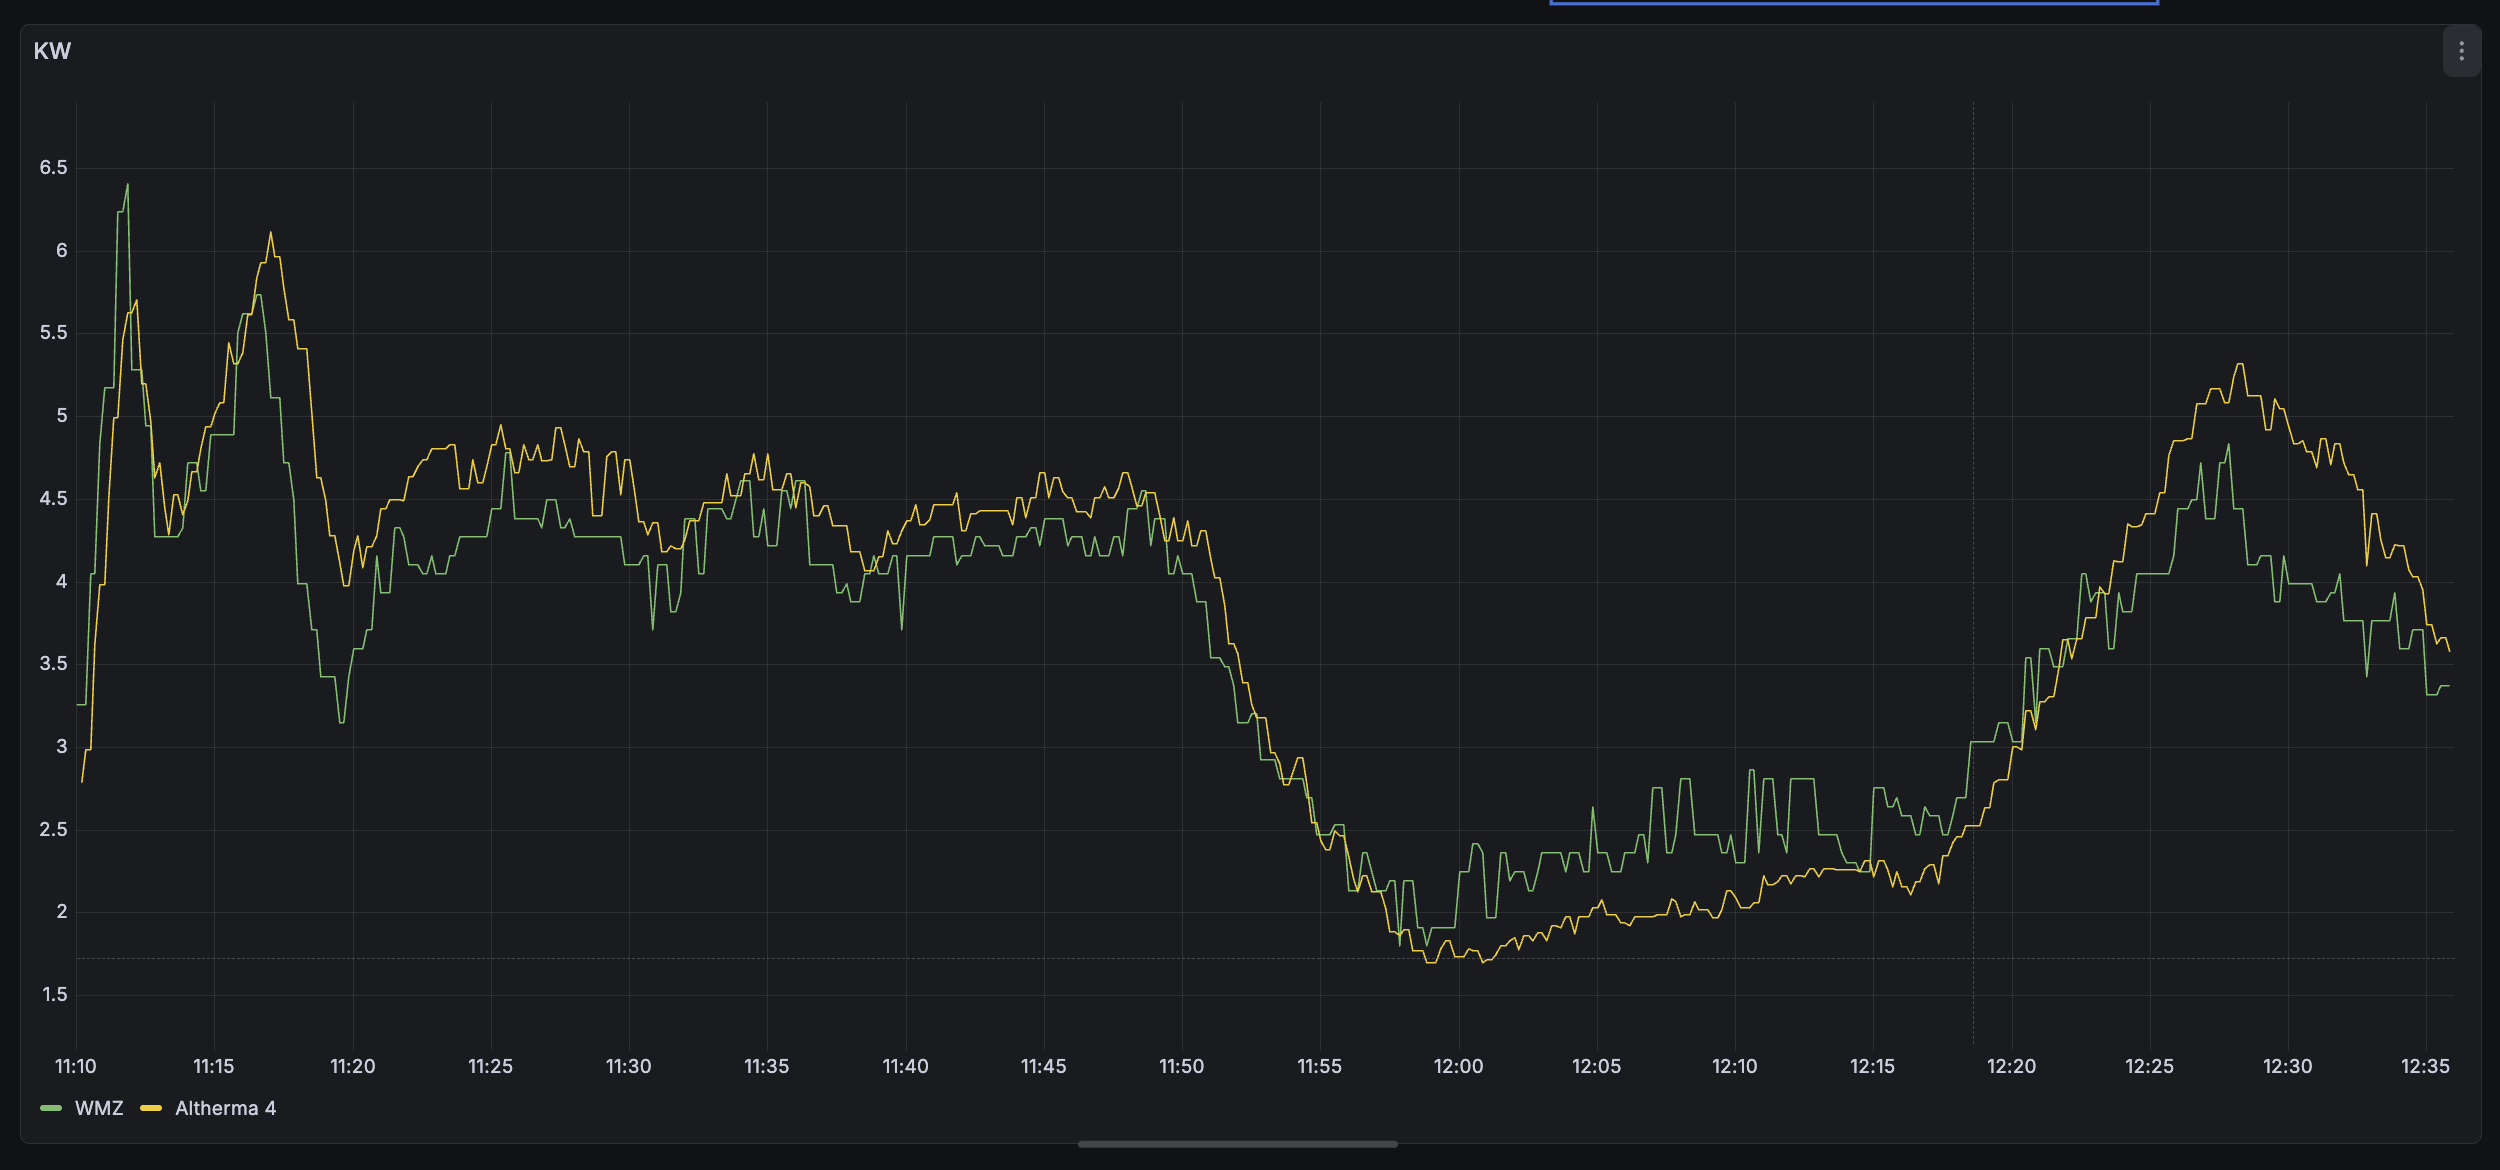Click the 1.5 value on the y-axis
2500x1170 pixels.
[55, 994]
